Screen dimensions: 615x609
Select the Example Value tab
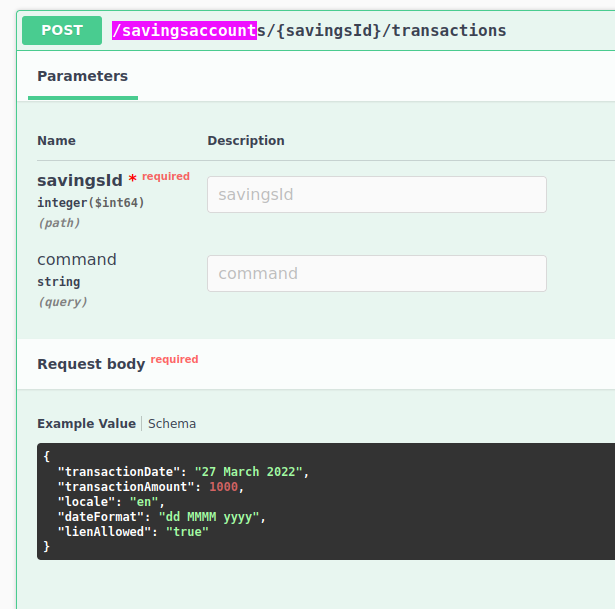point(86,424)
